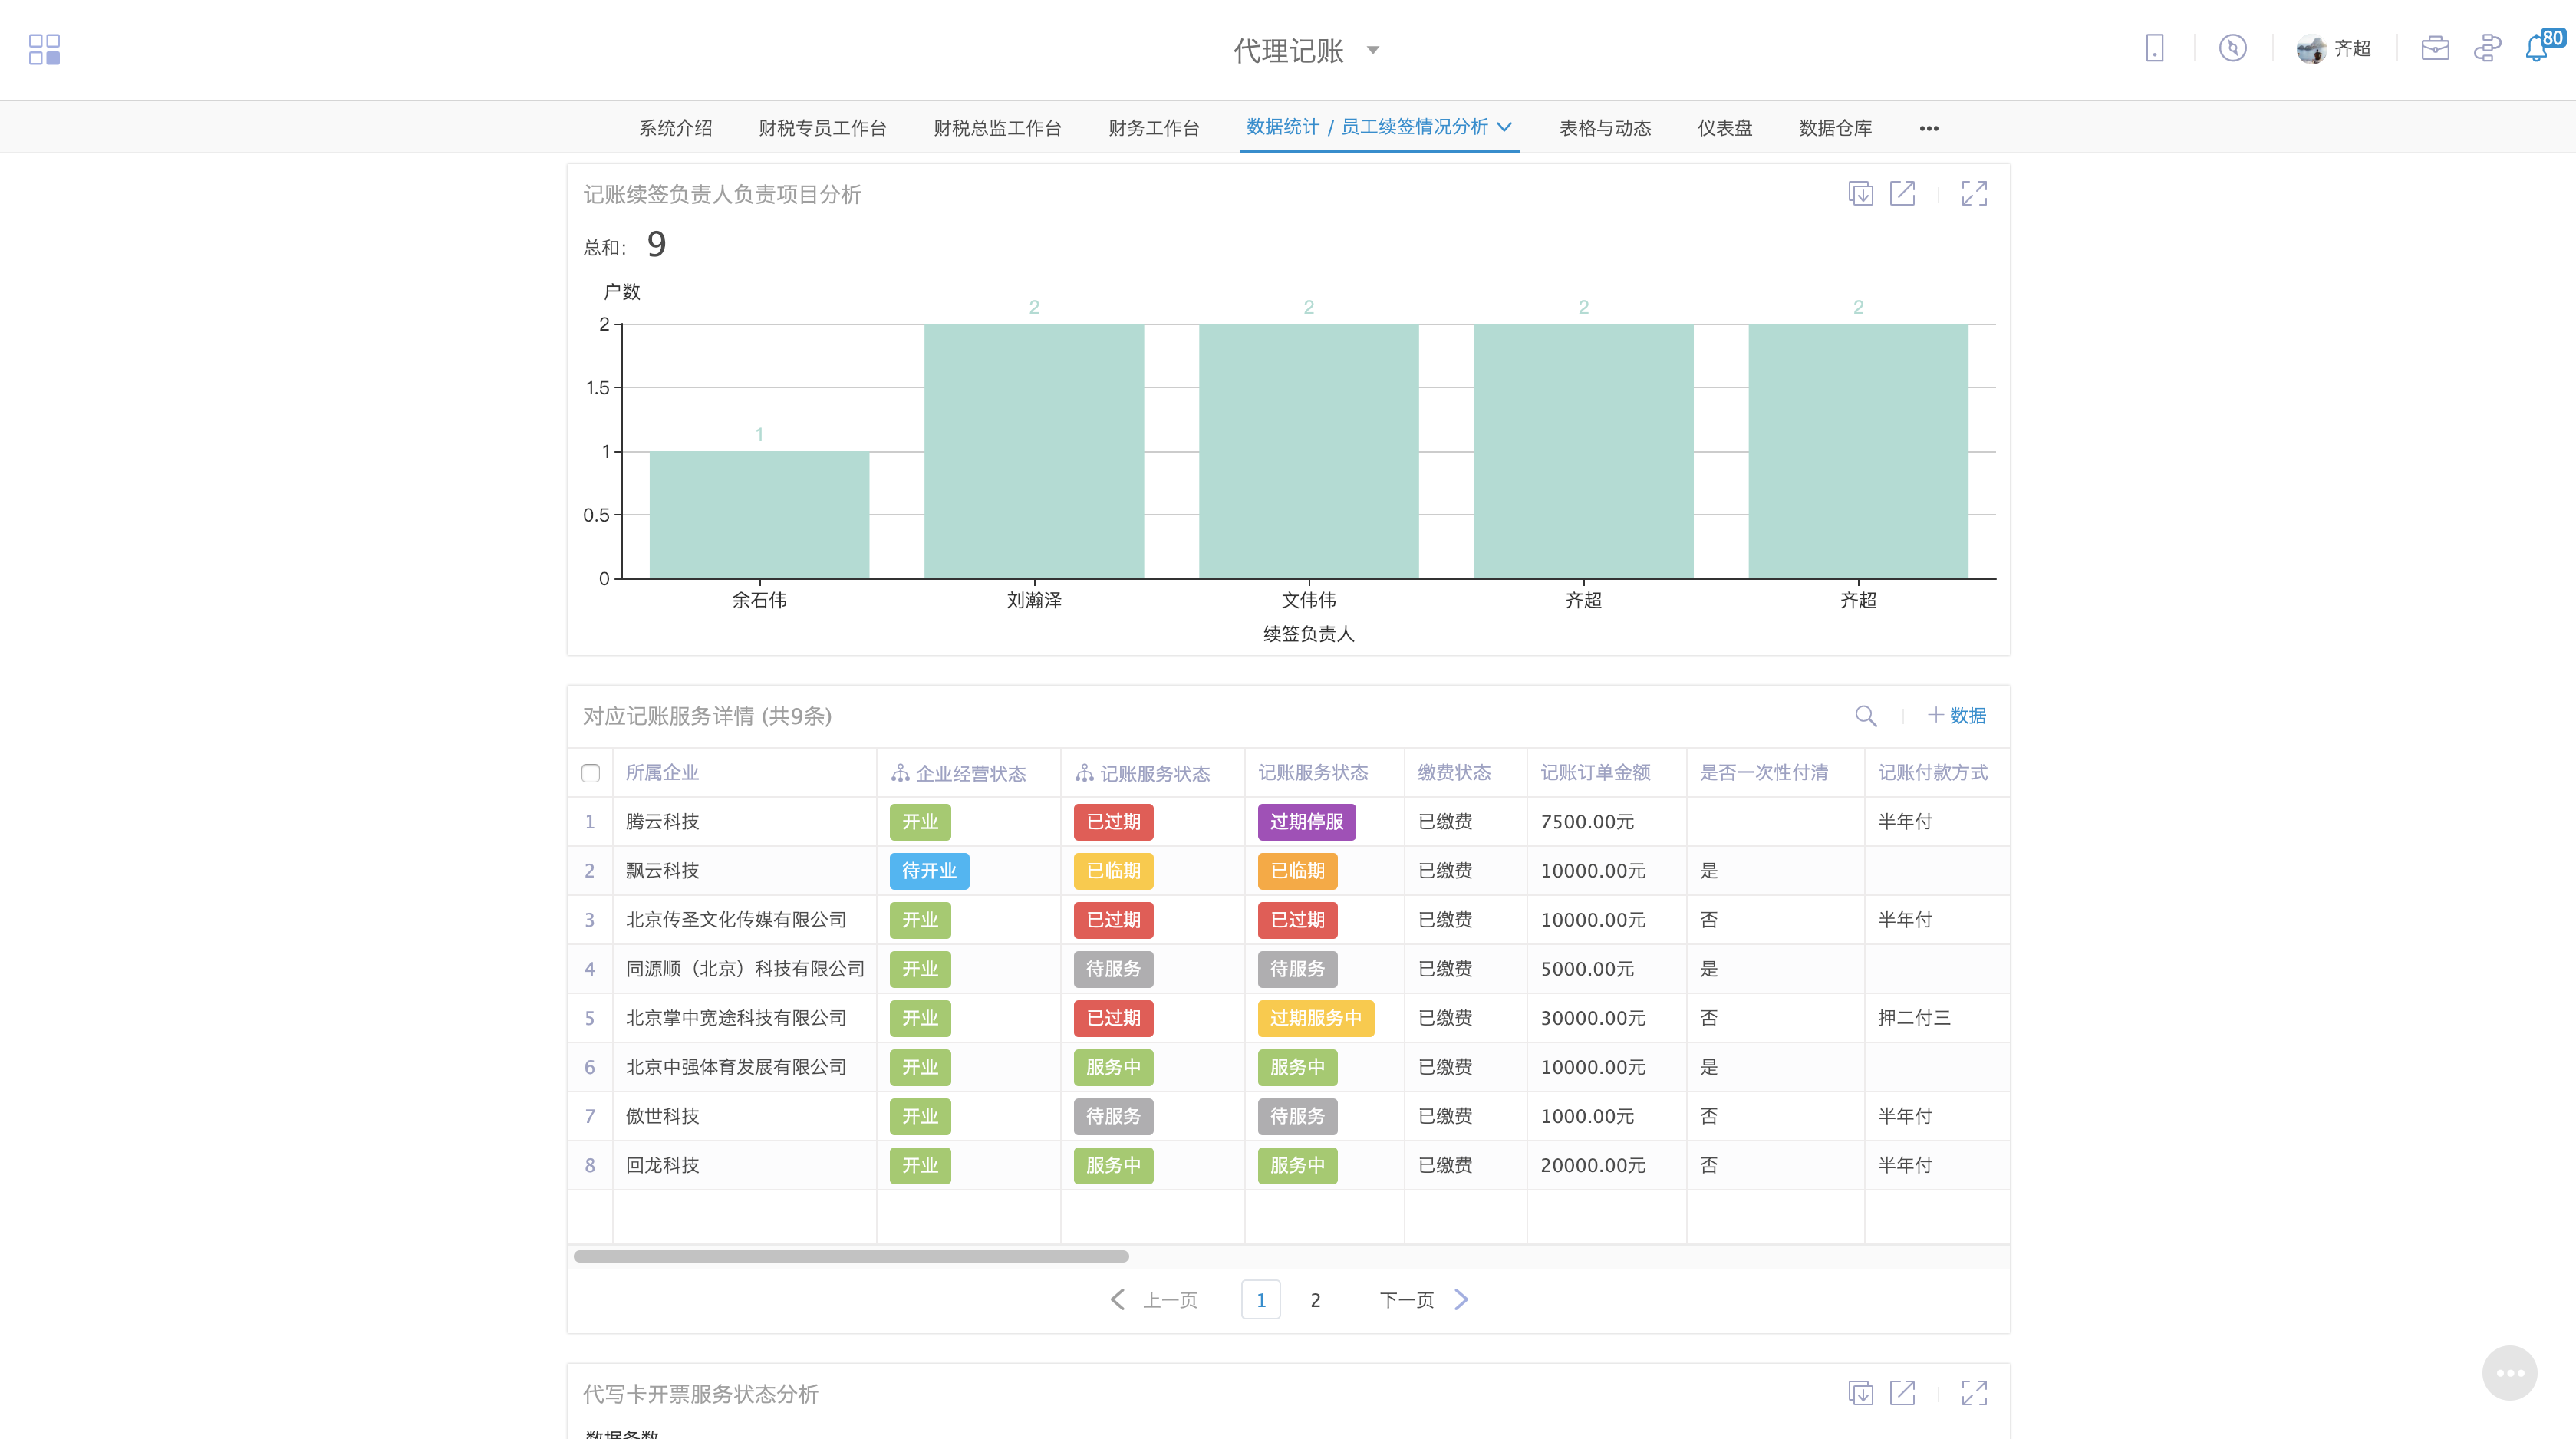
Task: Click 文伟伟 bar in chart
Action: [1308, 451]
